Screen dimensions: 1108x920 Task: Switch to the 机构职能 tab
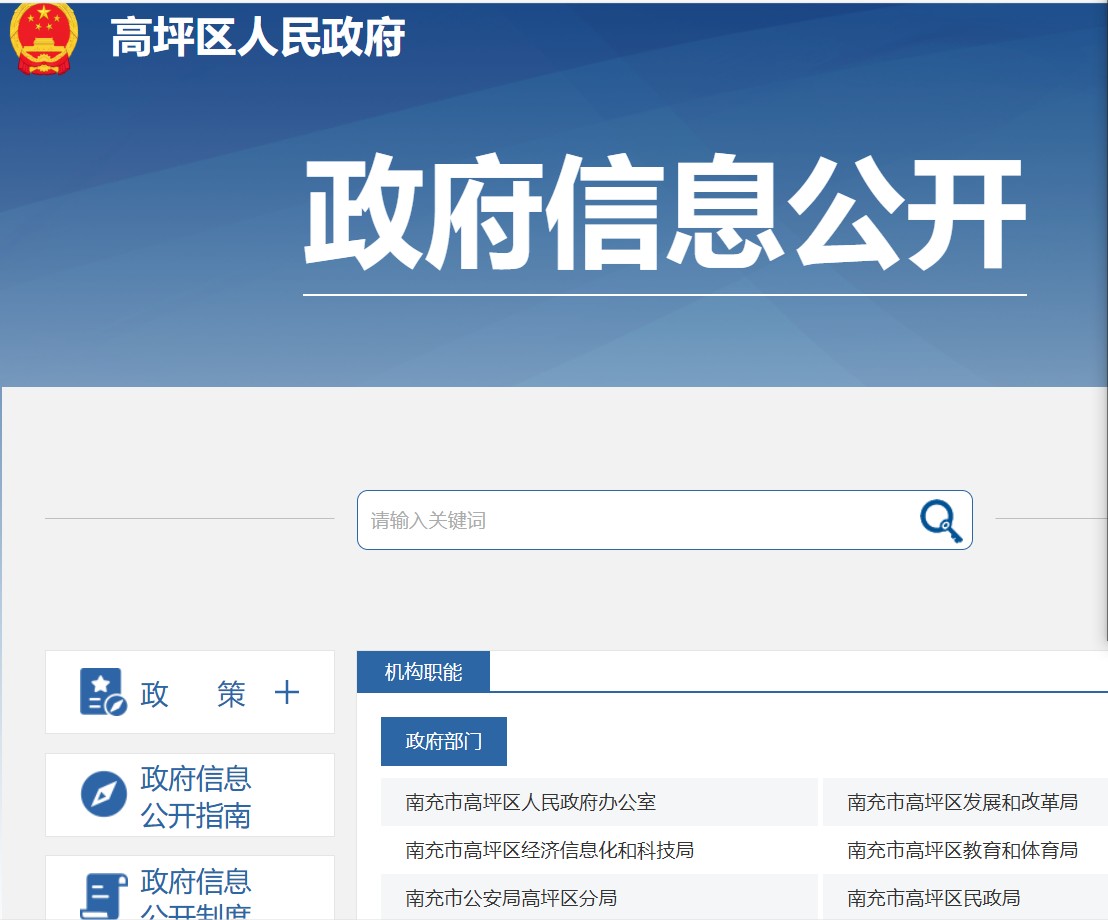[x=424, y=671]
